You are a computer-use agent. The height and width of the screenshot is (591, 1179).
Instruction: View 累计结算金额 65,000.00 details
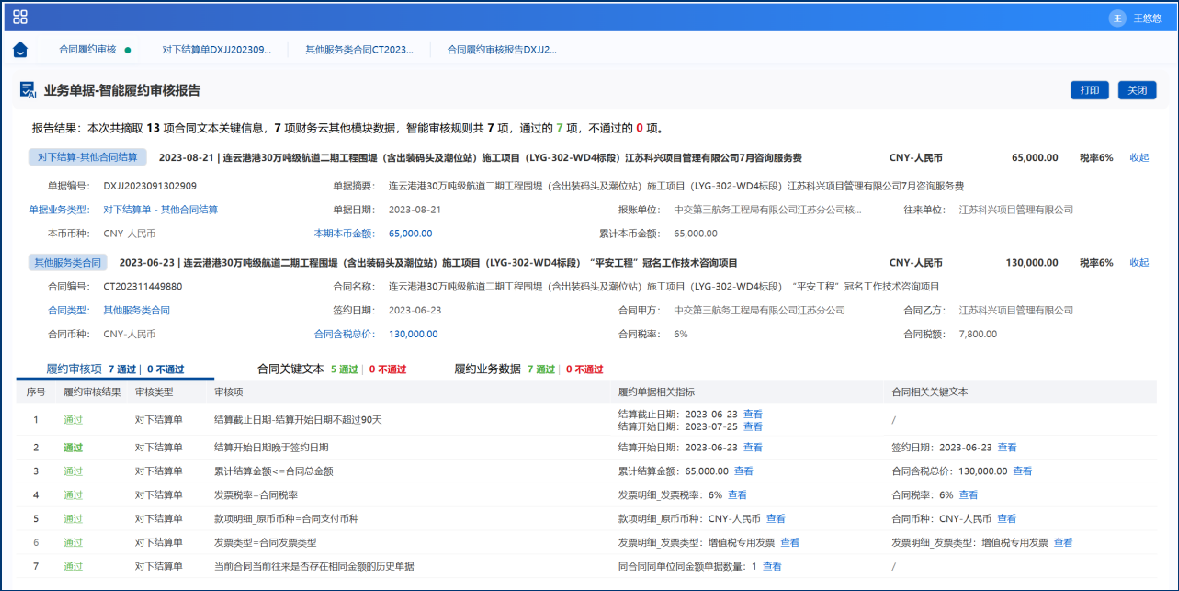coord(744,471)
